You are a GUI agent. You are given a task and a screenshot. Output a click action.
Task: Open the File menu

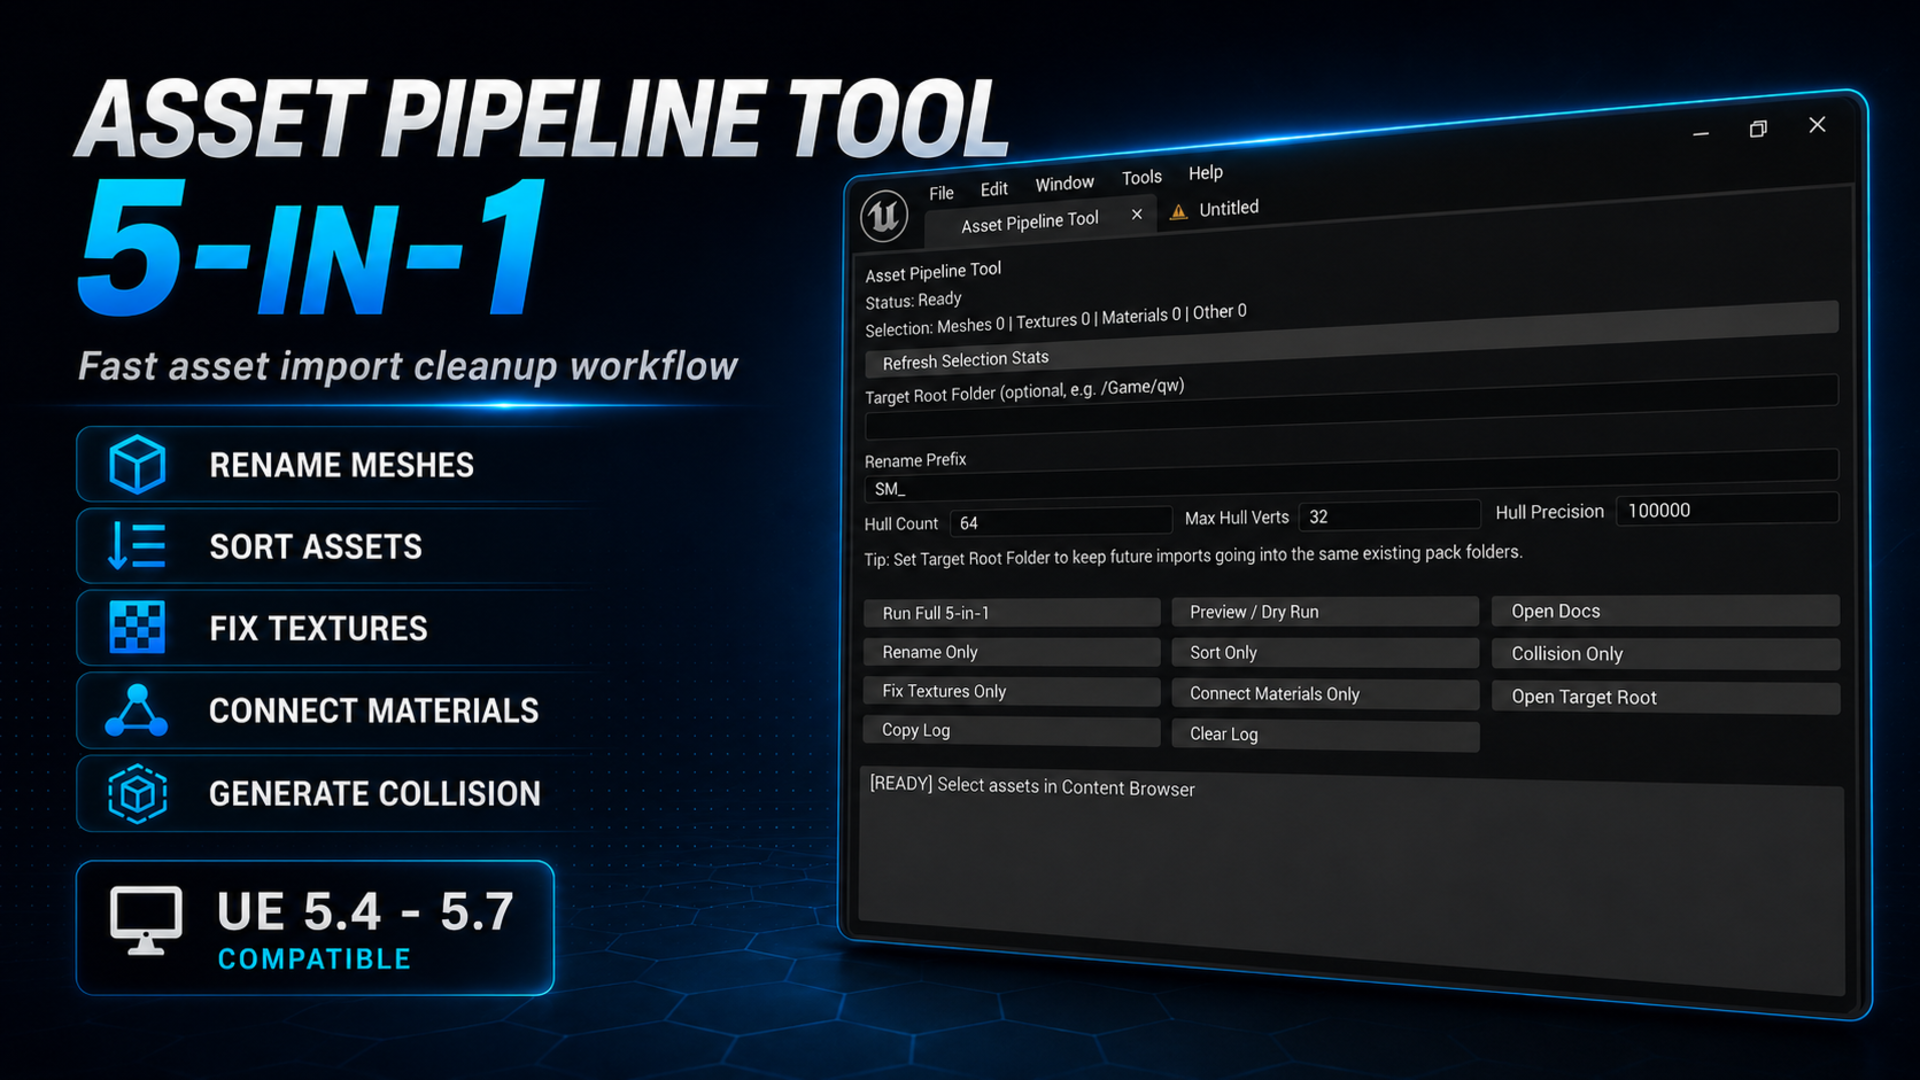[941, 193]
